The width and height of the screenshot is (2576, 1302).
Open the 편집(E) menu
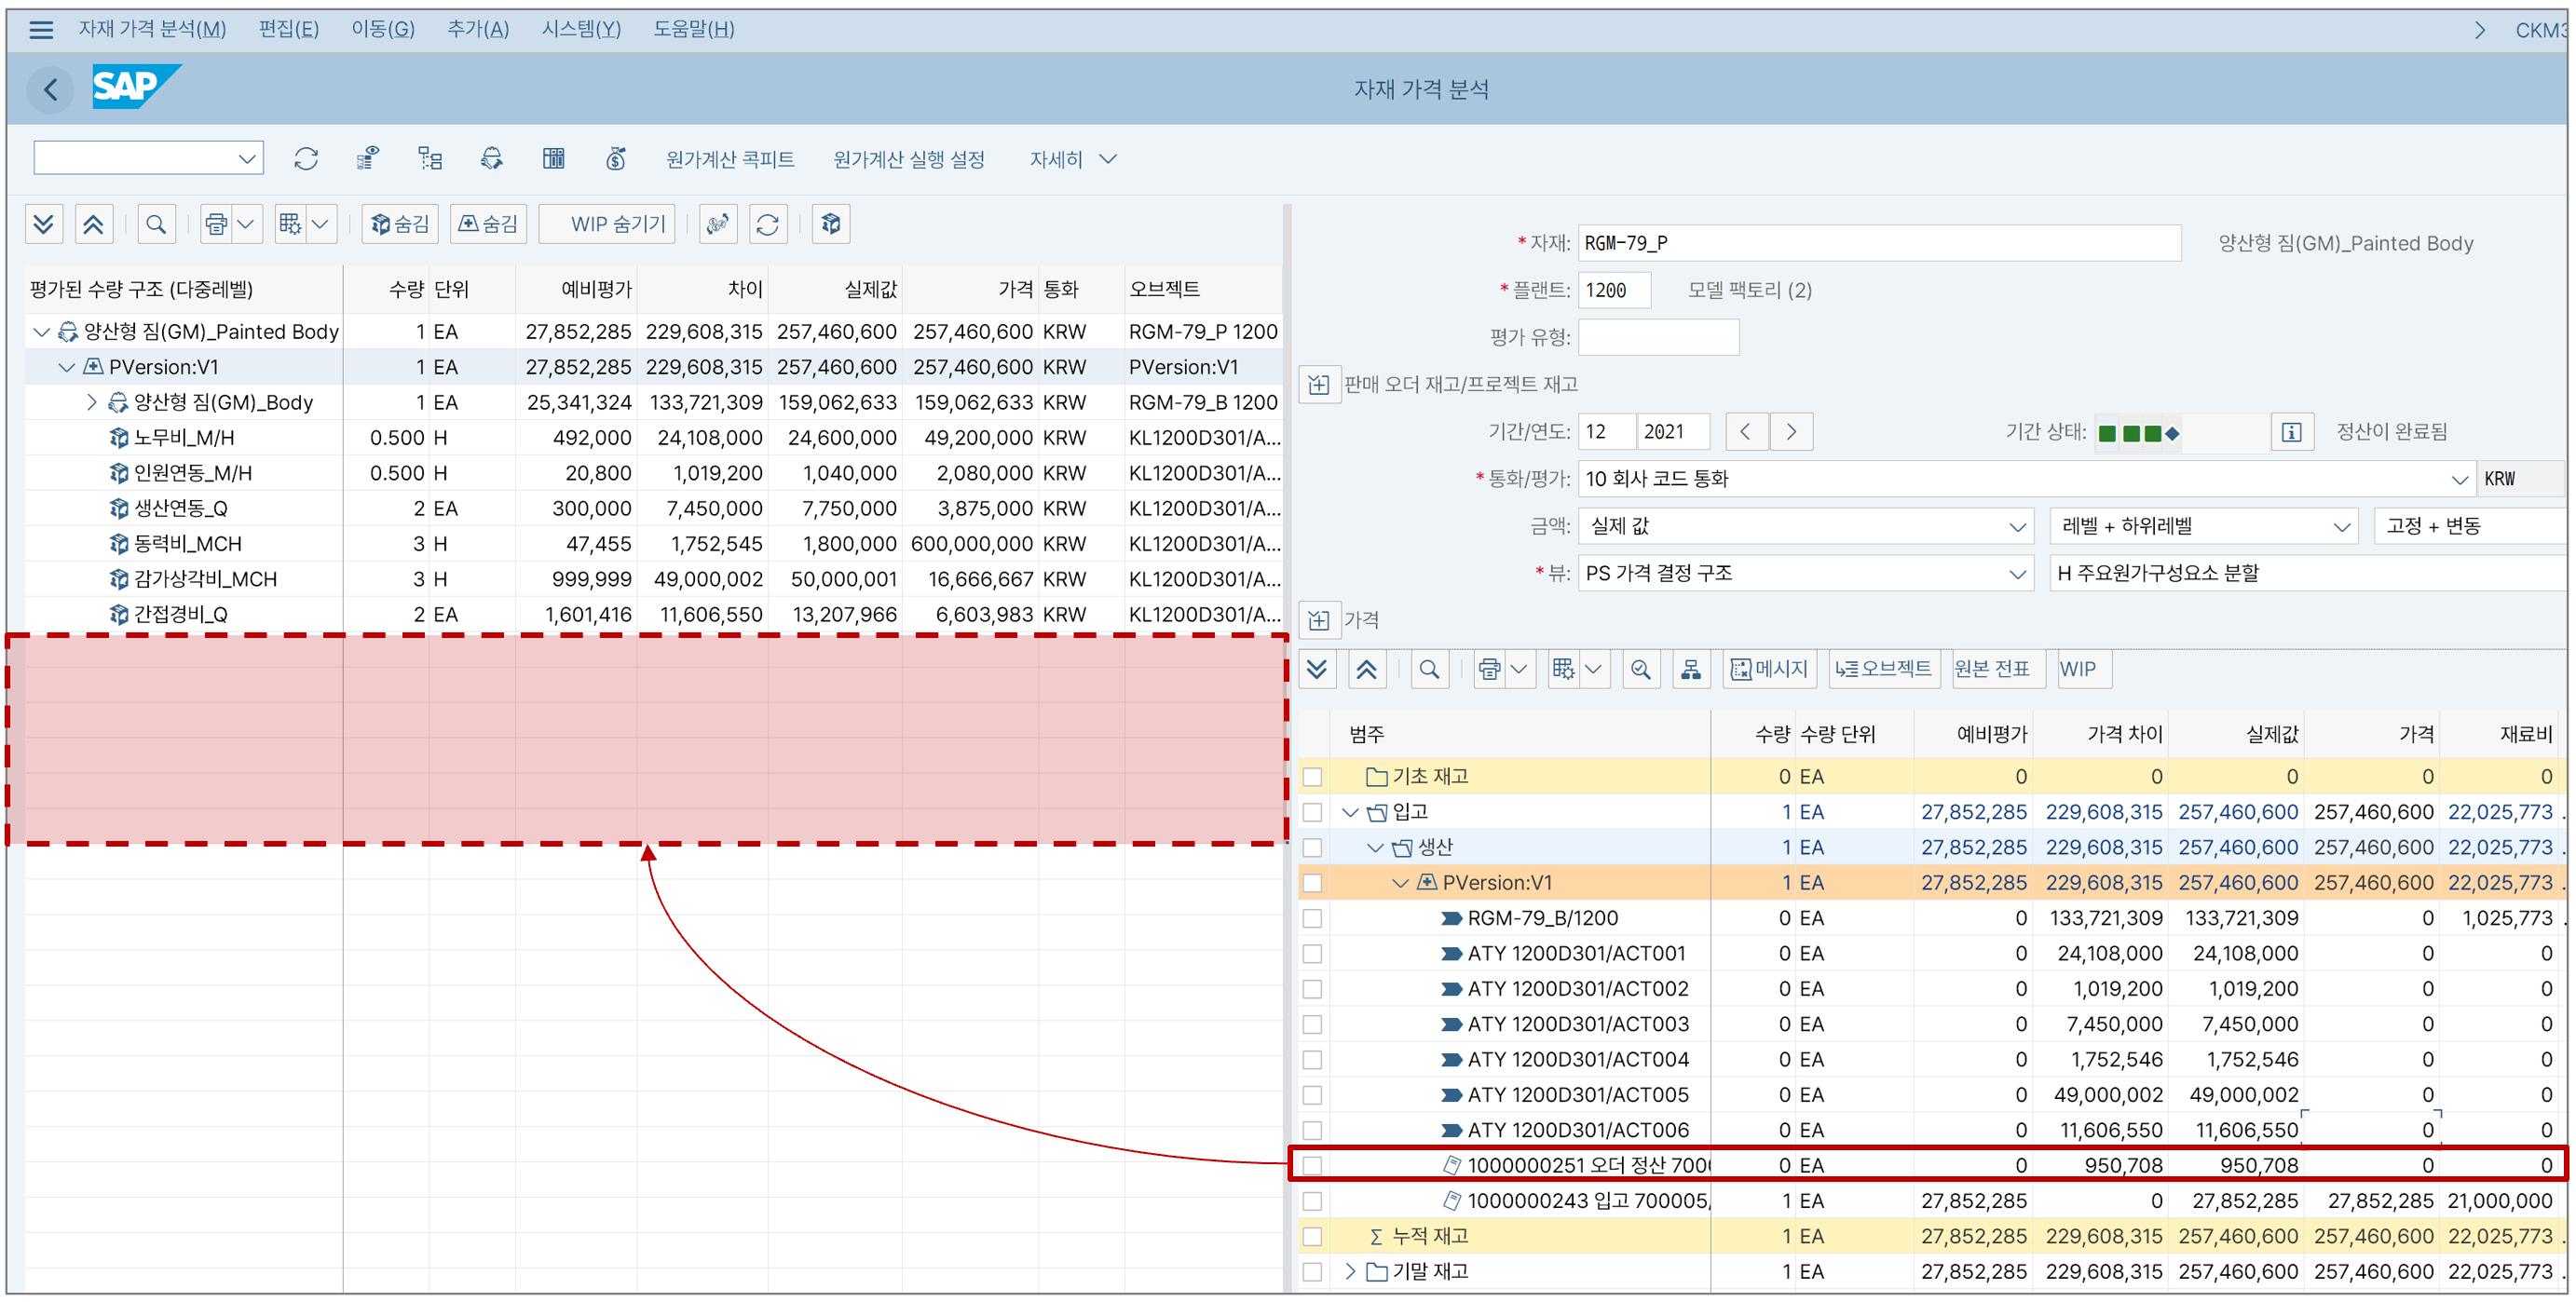(x=288, y=29)
